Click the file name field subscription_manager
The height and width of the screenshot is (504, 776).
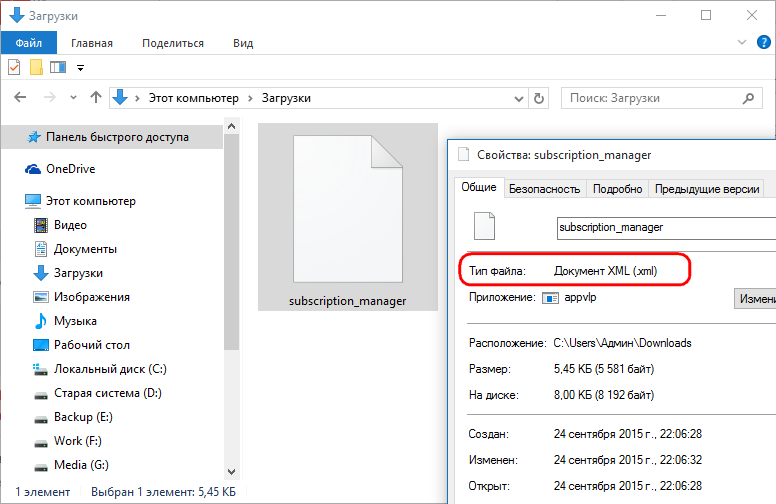point(665,227)
